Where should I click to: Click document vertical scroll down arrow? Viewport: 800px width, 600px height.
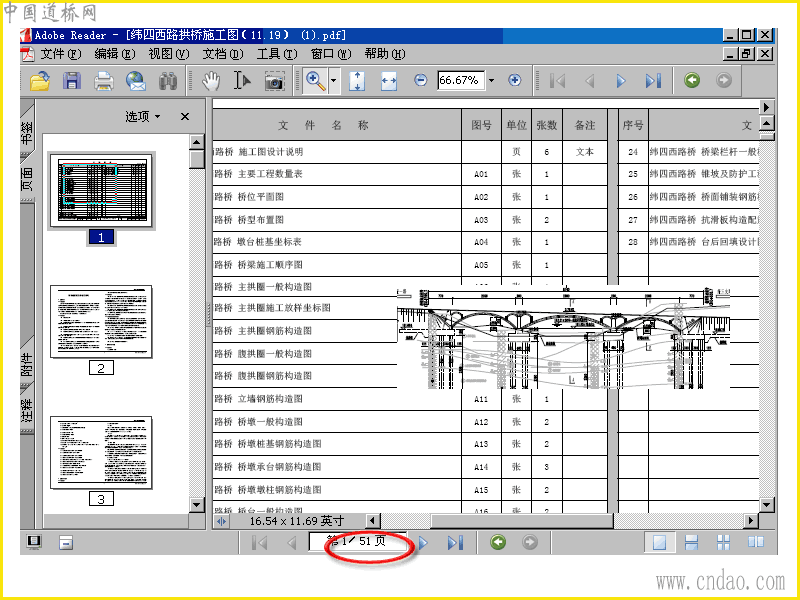tap(767, 505)
